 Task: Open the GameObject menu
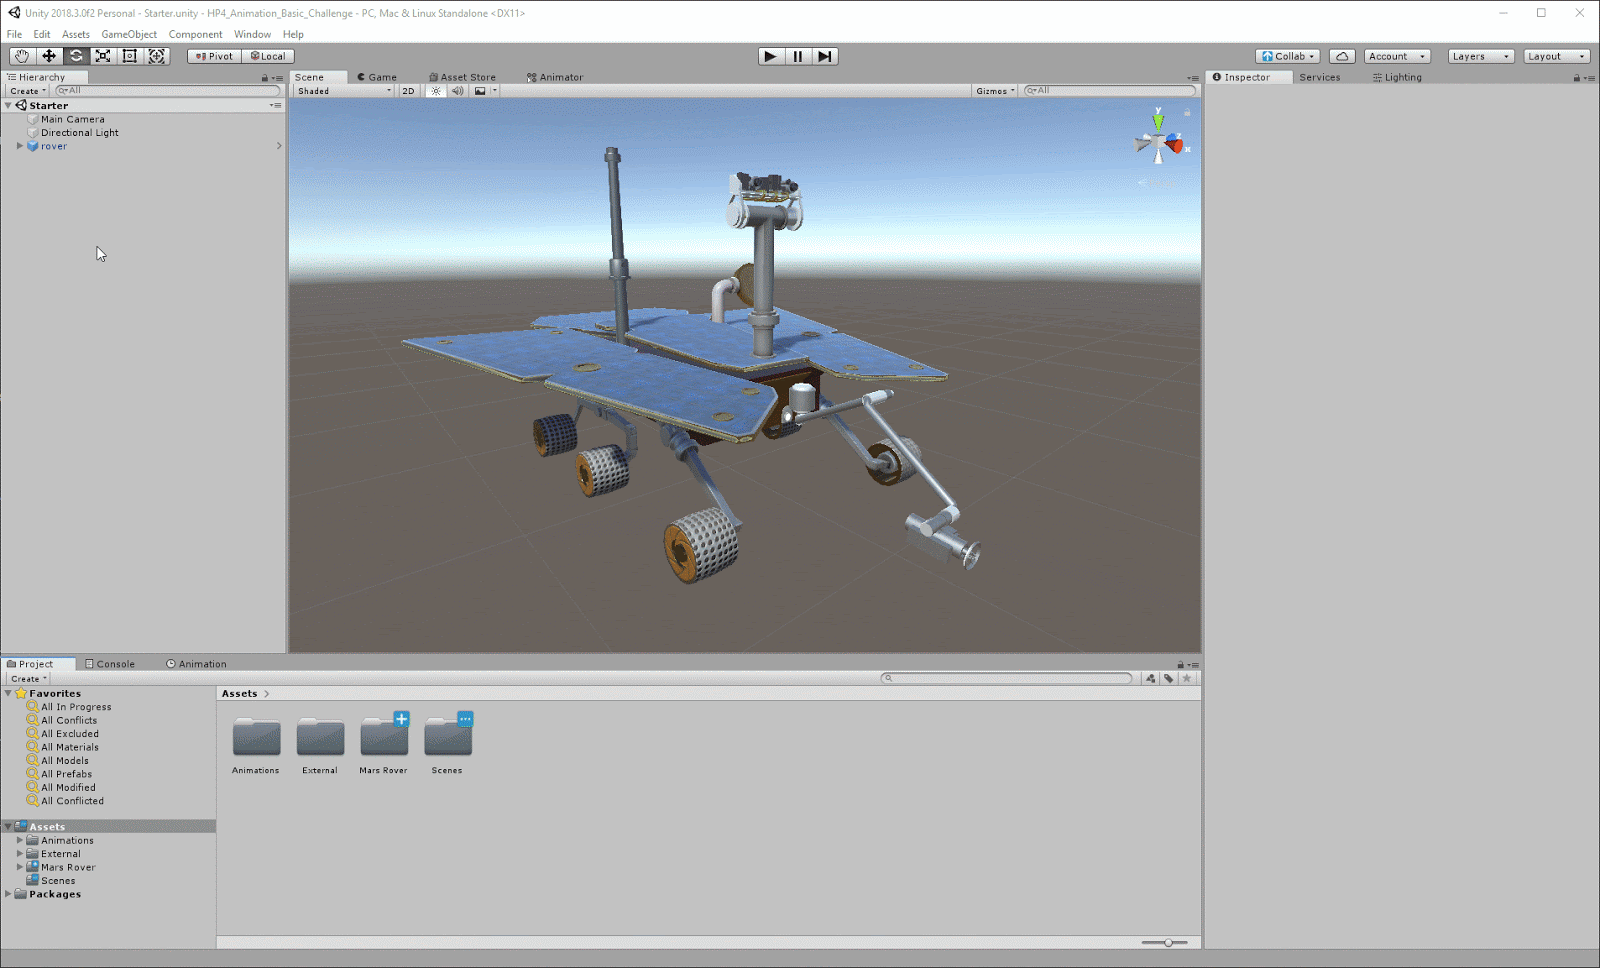129,34
